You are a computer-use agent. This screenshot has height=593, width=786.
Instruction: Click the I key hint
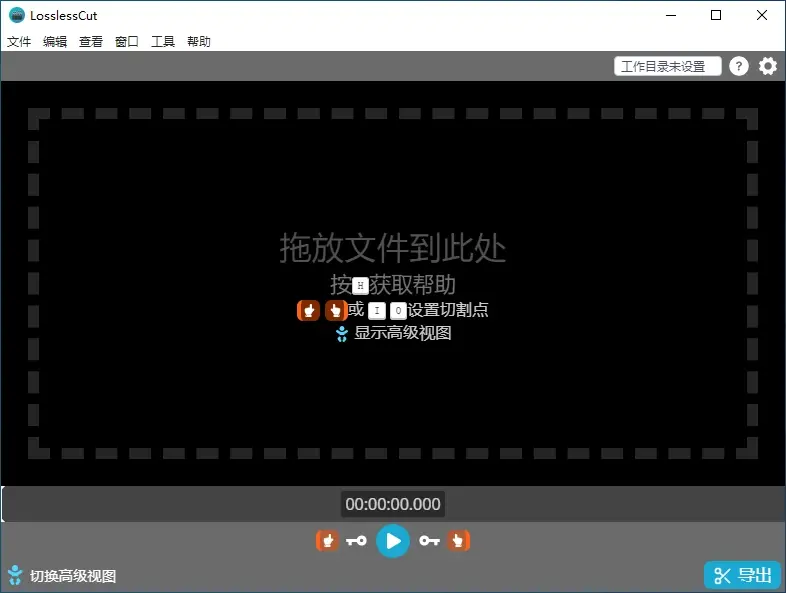click(377, 311)
